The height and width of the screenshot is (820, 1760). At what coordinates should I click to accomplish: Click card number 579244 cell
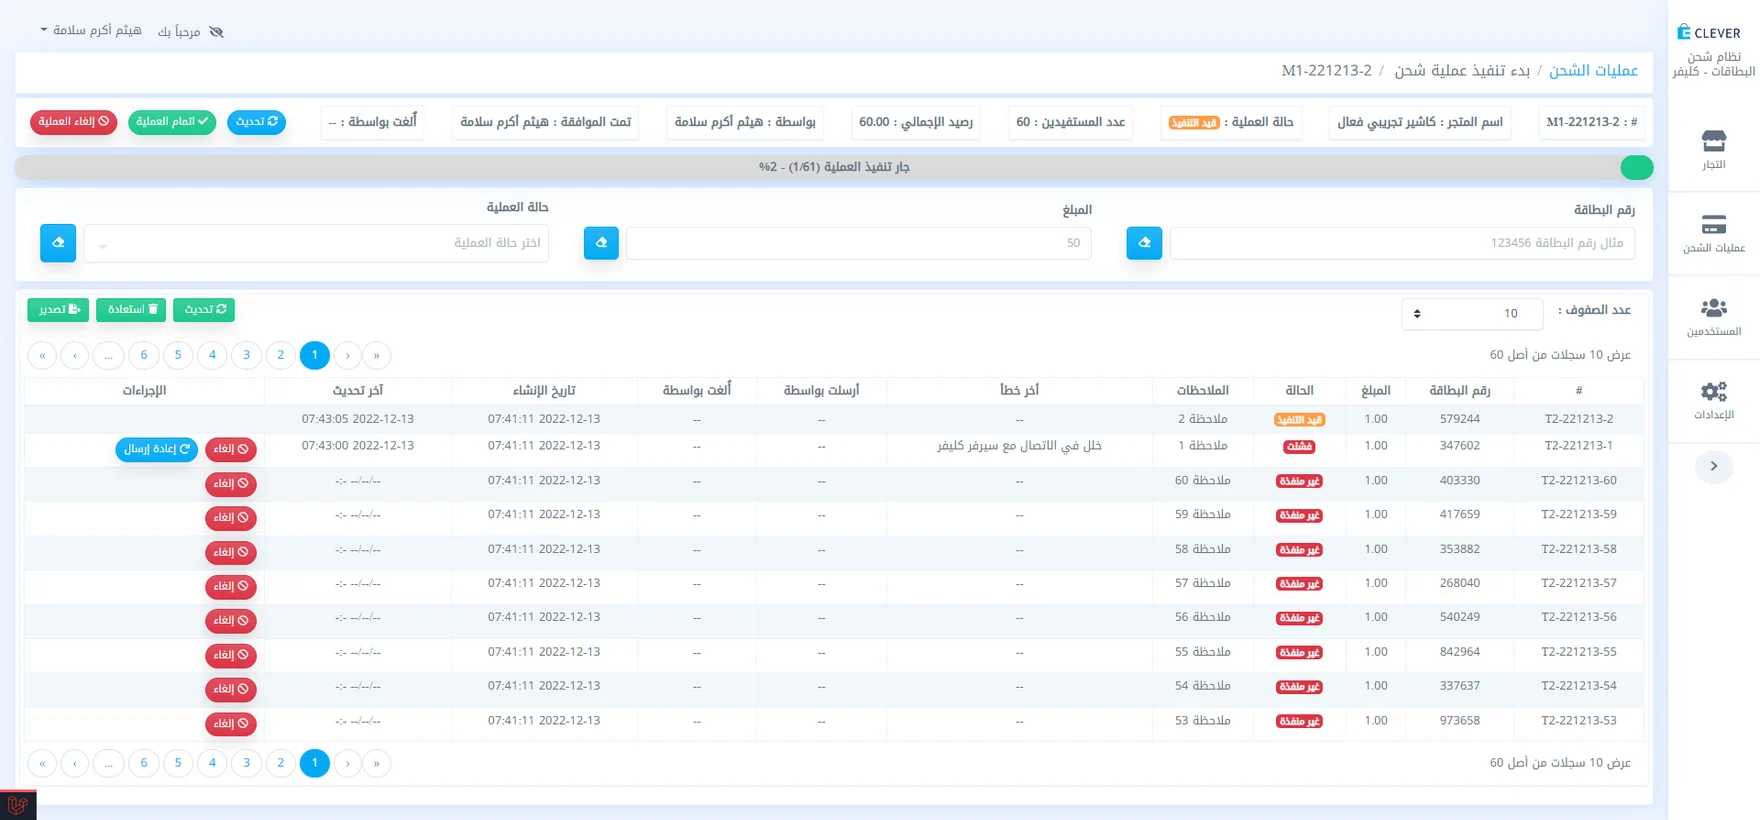(1459, 419)
